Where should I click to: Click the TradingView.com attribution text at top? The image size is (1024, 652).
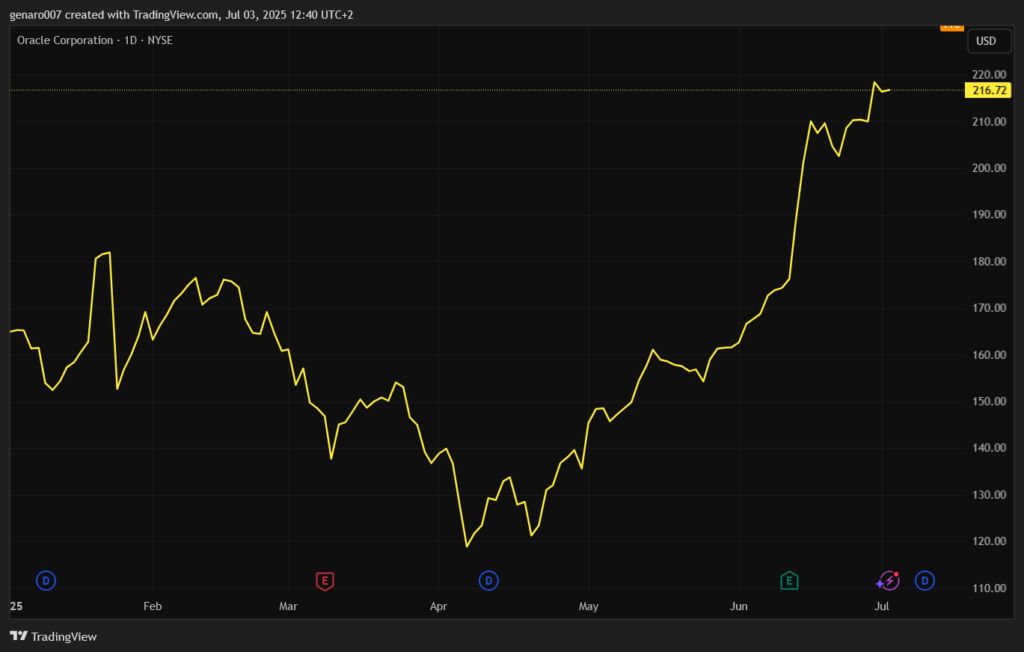(x=181, y=15)
